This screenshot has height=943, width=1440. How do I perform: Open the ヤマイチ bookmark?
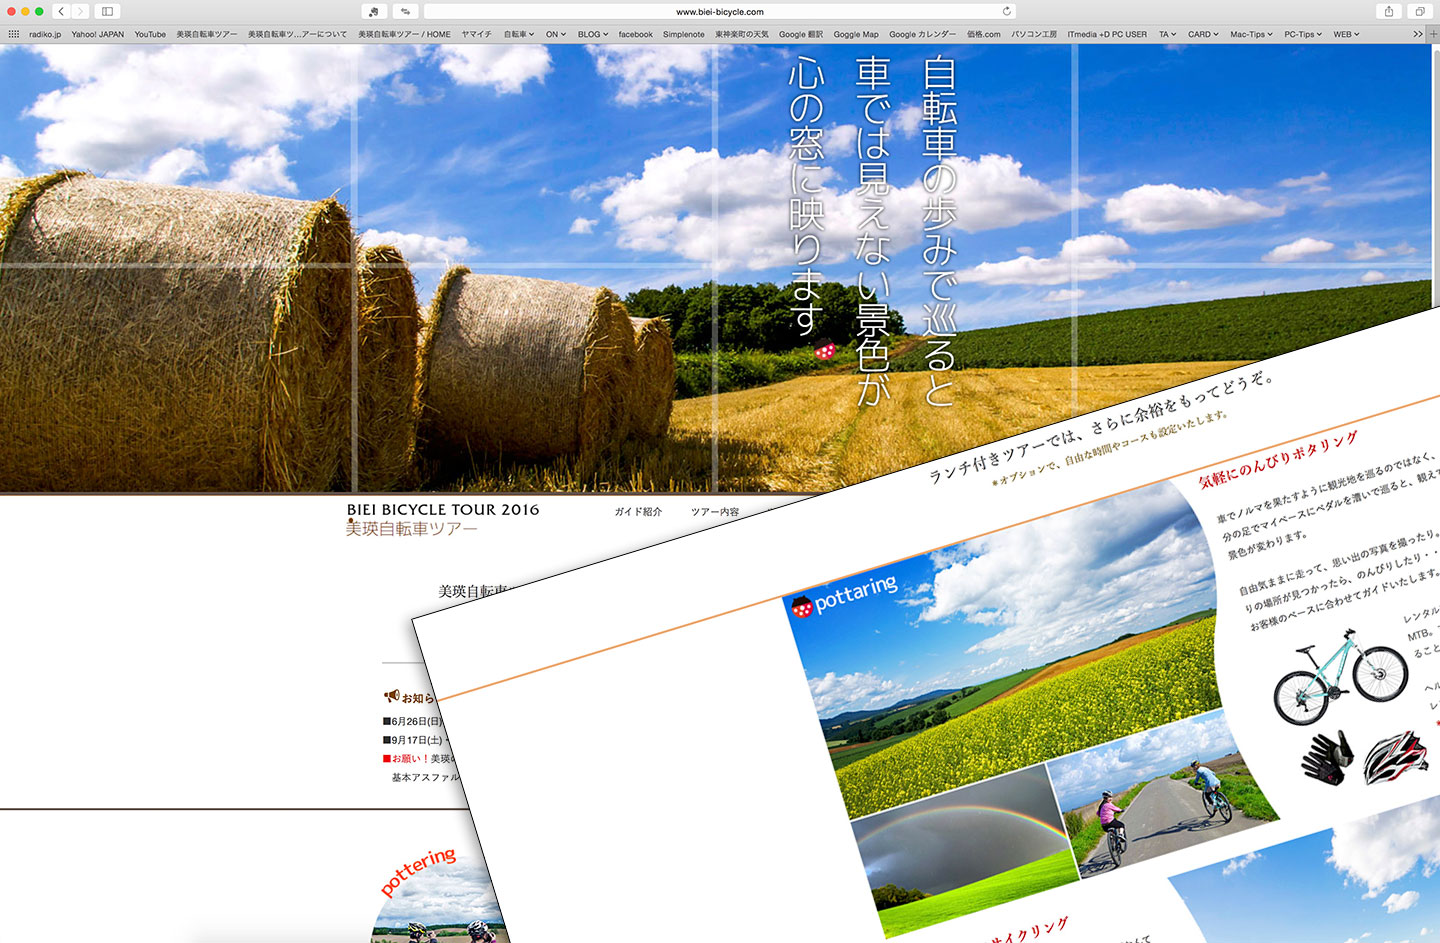coord(476,34)
